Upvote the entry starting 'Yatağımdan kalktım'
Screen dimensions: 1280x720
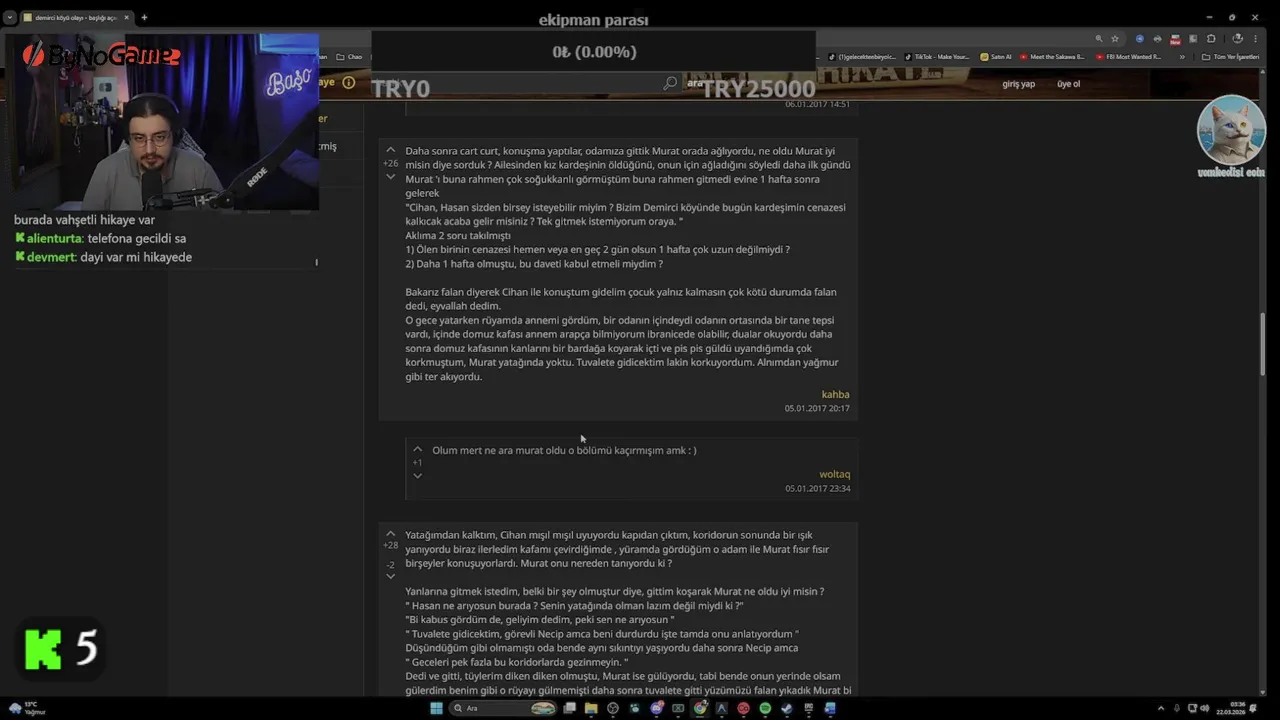[390, 534]
